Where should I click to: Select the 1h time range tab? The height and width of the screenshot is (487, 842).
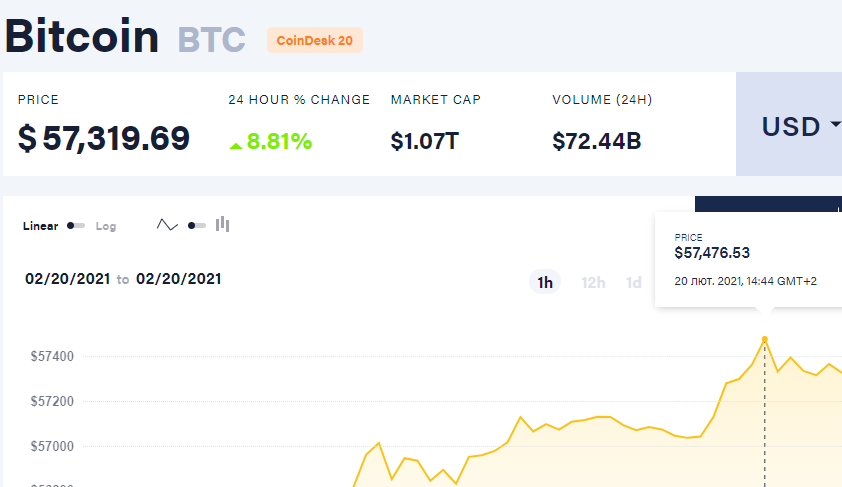[545, 283]
